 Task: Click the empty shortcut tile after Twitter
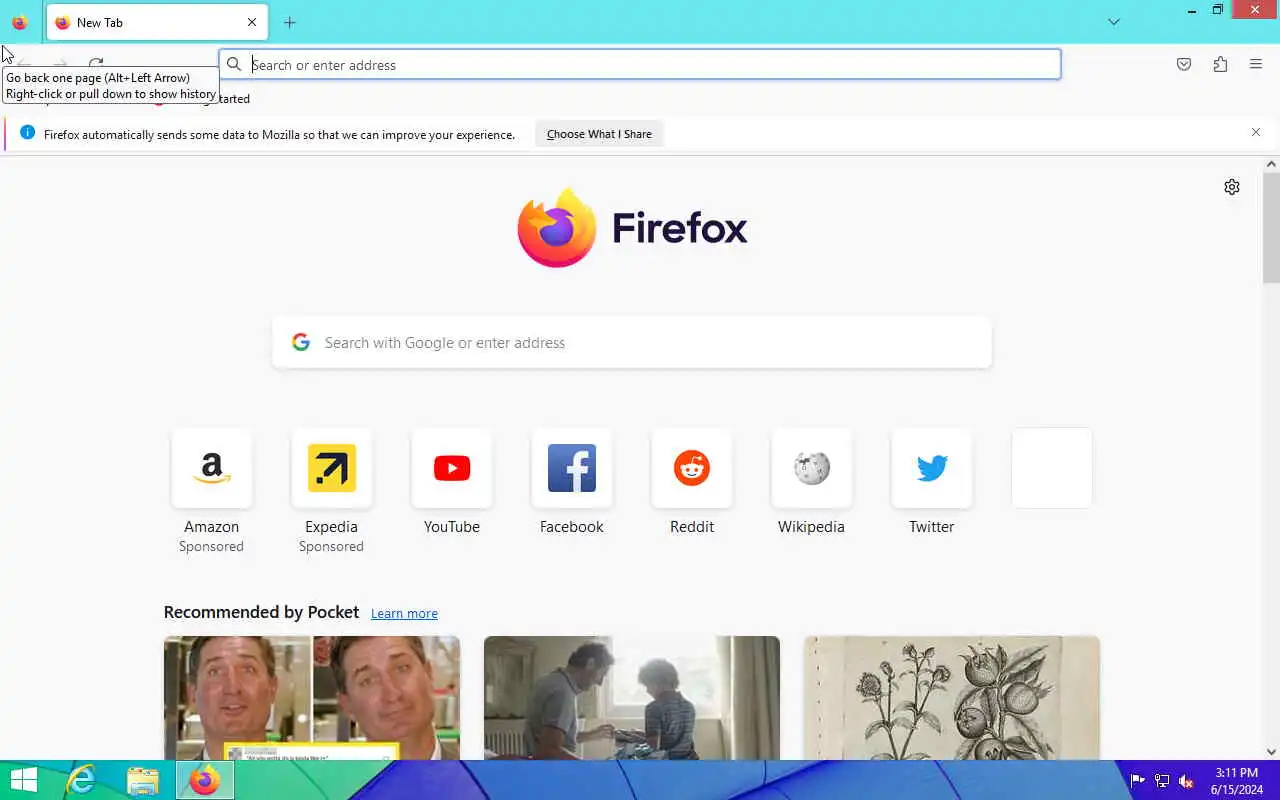pyautogui.click(x=1051, y=468)
